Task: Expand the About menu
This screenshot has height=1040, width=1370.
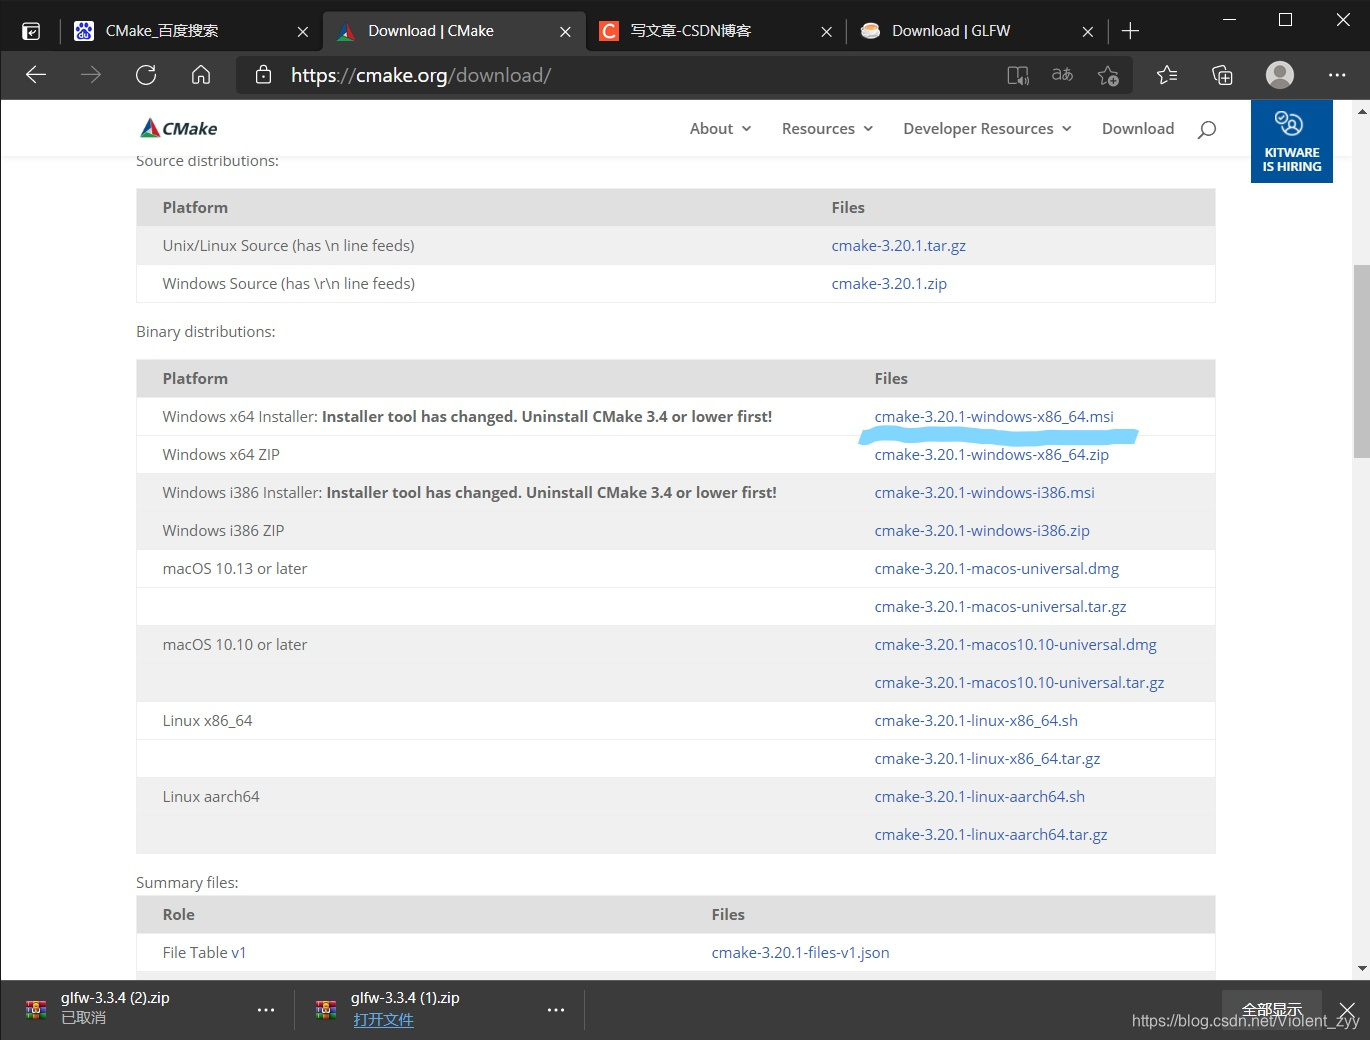Action: point(720,129)
